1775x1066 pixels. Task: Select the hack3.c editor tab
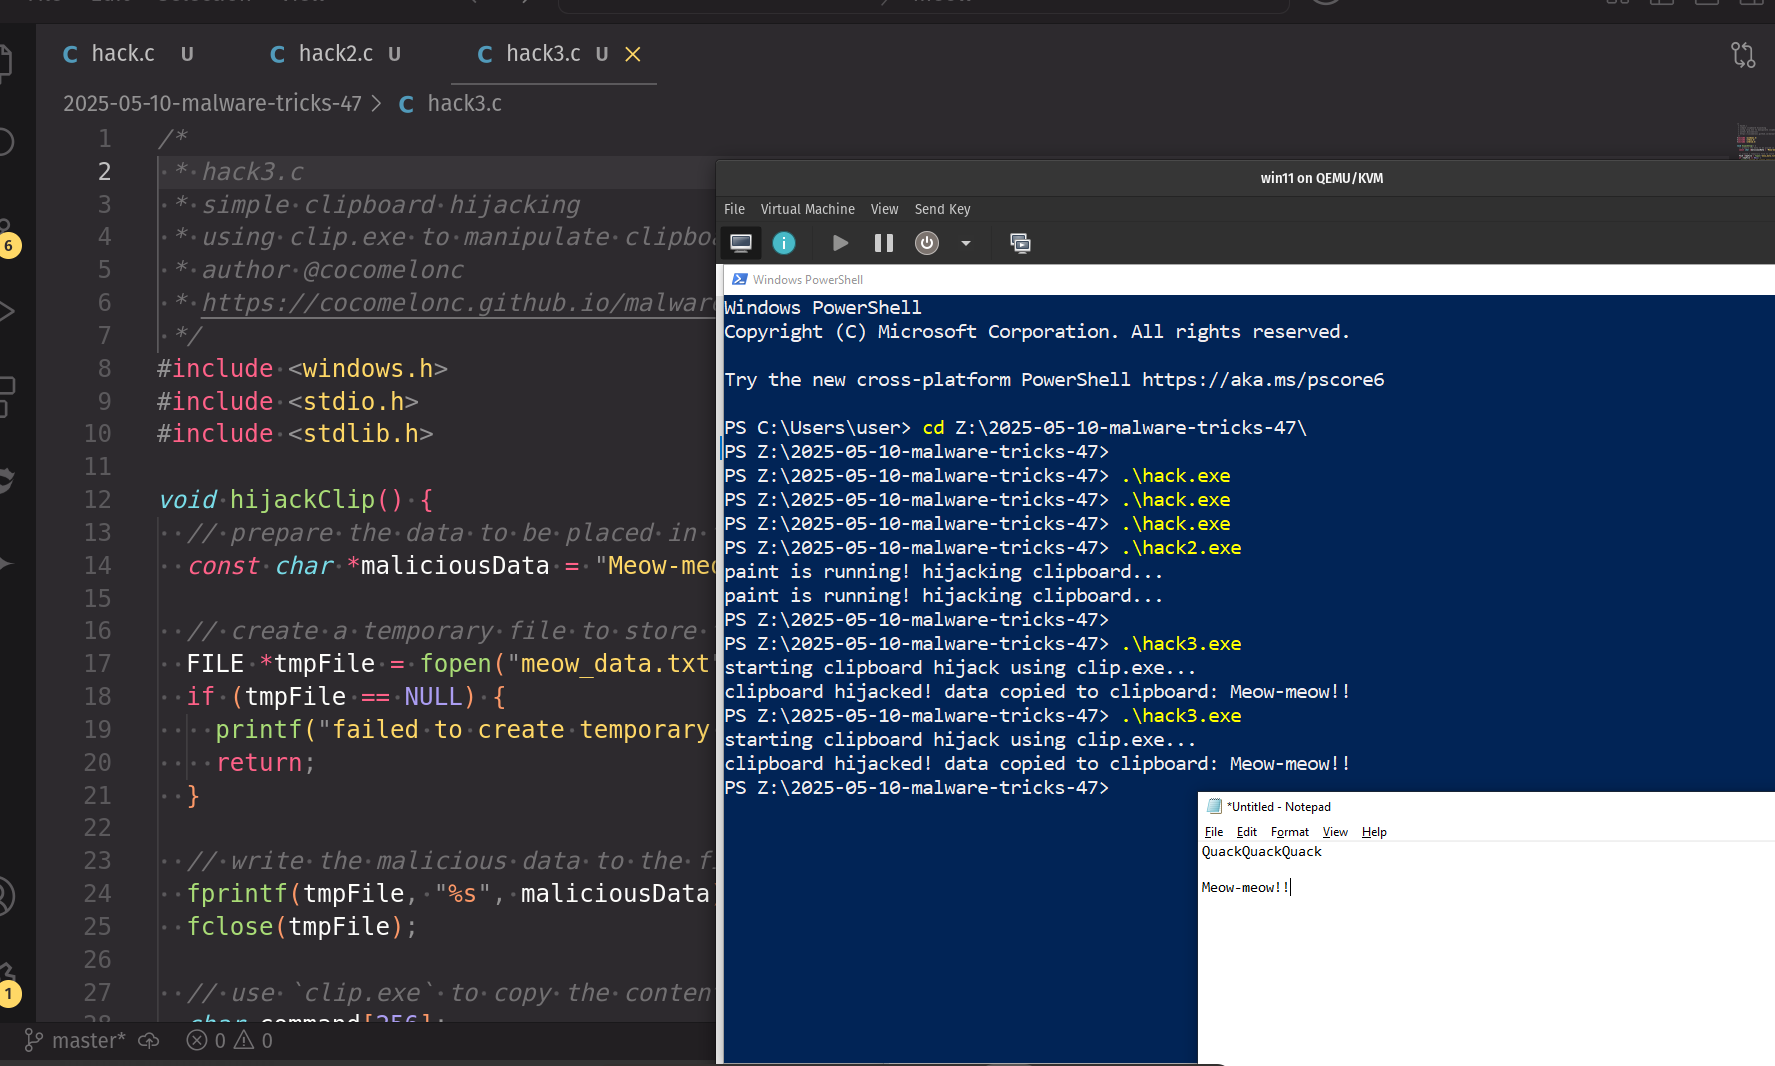(x=543, y=54)
